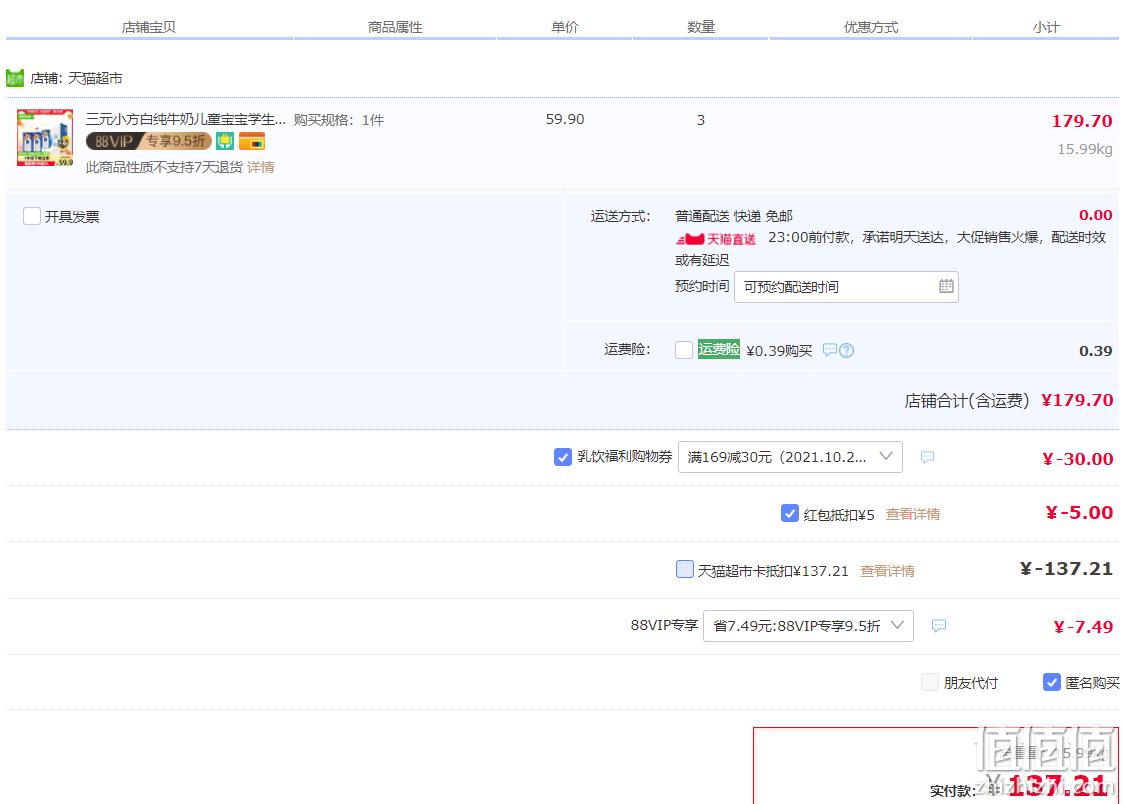Click the 商品属性 column header
This screenshot has height=804, width=1124.
point(395,27)
